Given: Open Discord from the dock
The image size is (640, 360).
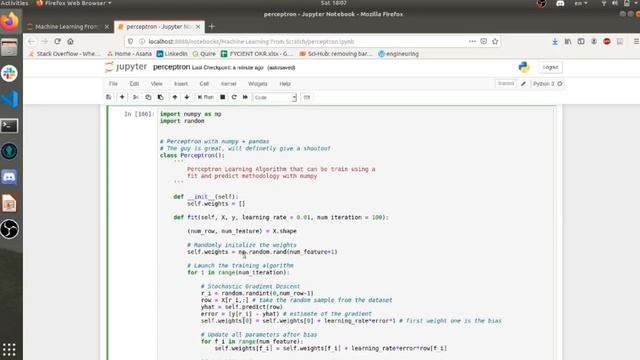Looking at the screenshot, I should coord(9,177).
